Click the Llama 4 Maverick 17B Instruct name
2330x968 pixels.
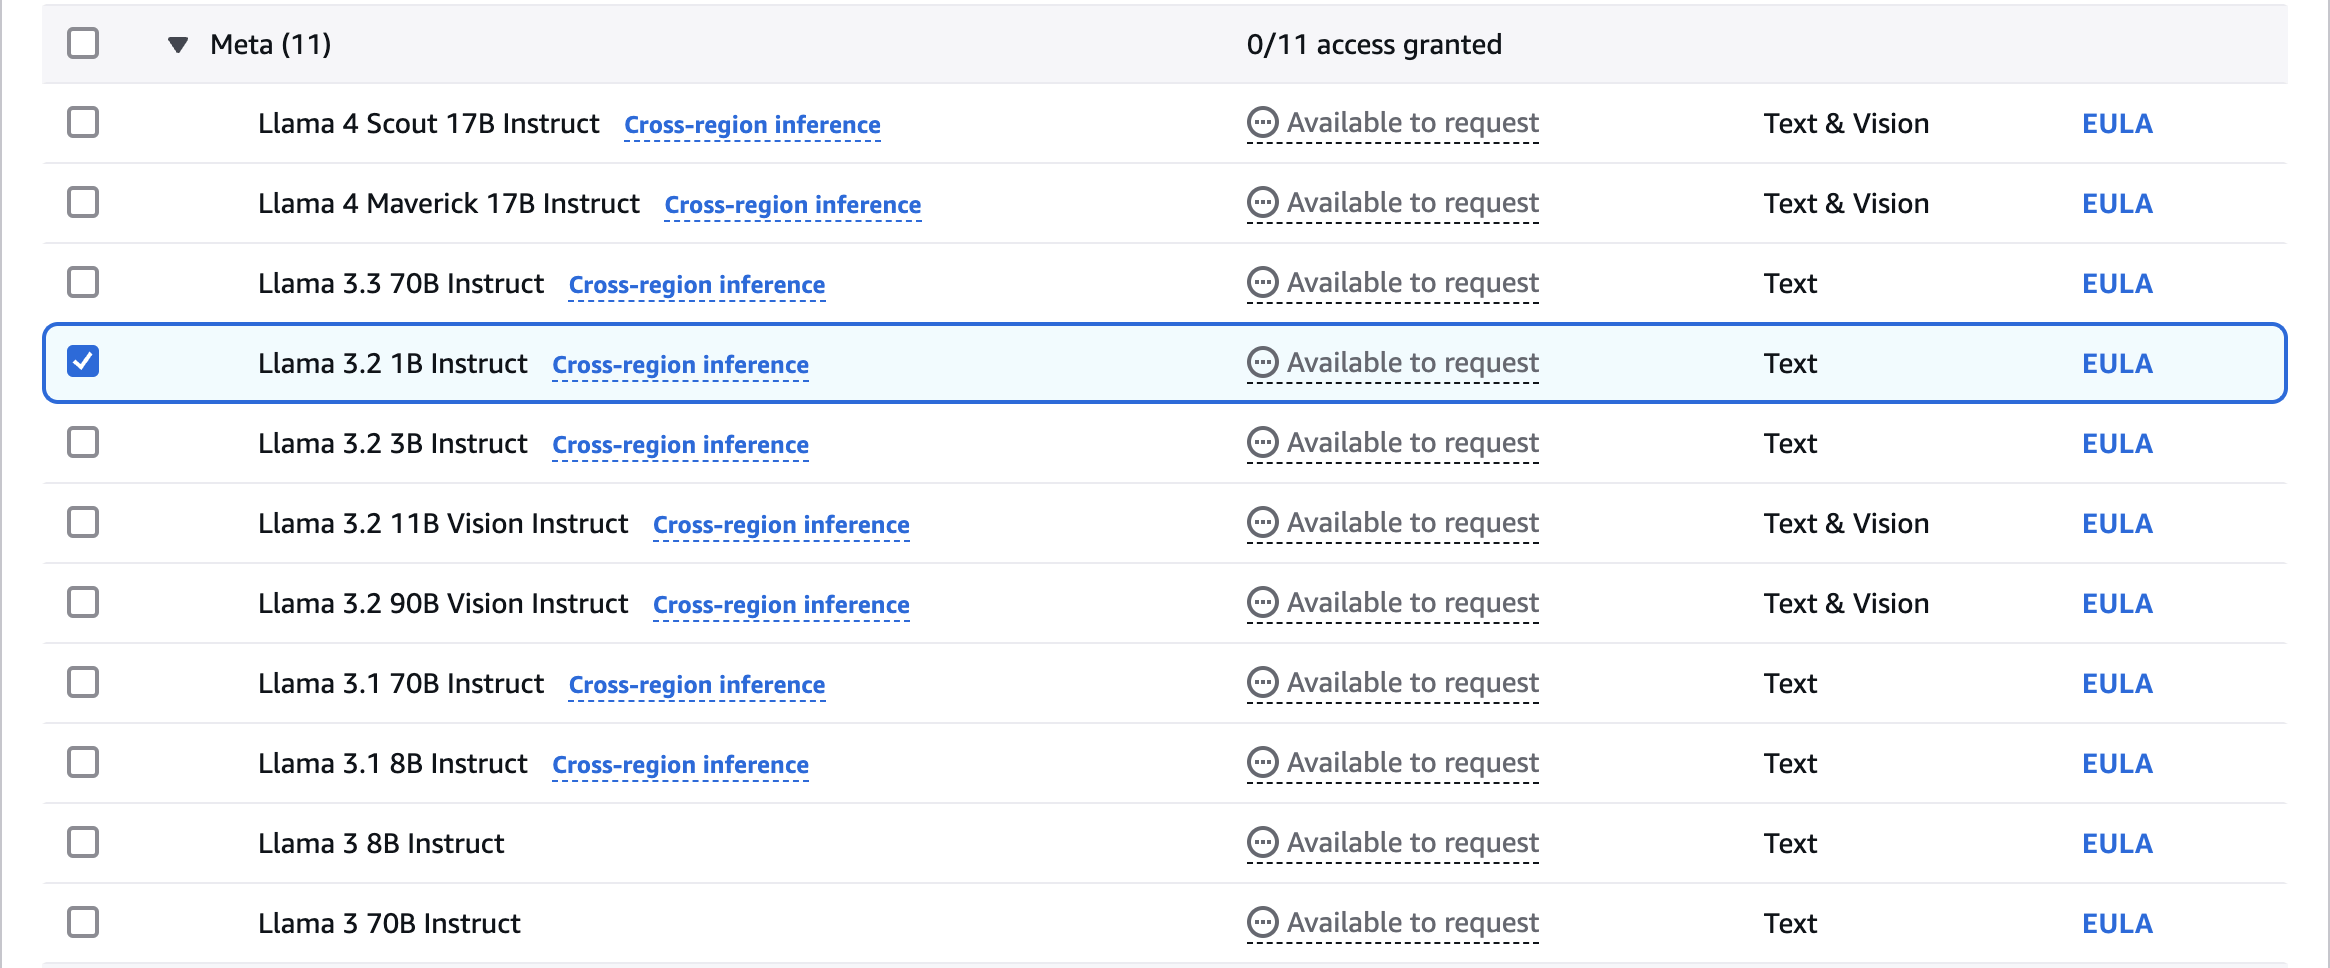(x=448, y=204)
